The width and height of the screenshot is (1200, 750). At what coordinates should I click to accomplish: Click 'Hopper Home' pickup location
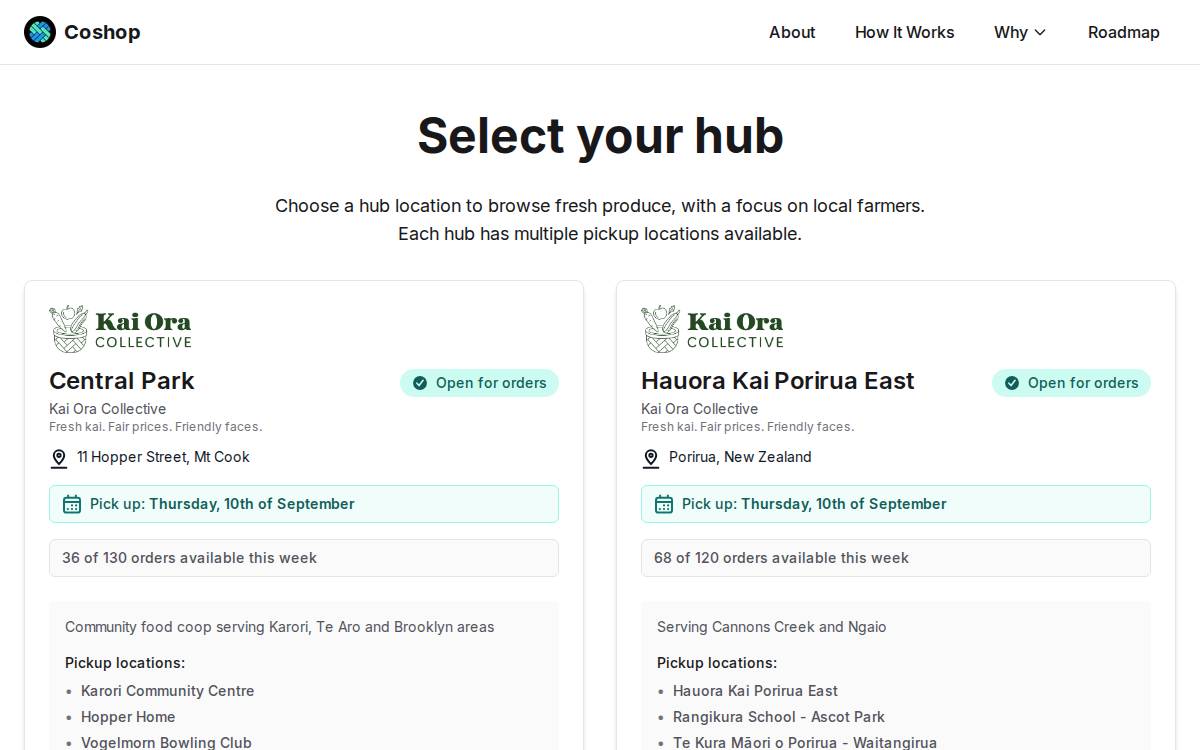128,717
